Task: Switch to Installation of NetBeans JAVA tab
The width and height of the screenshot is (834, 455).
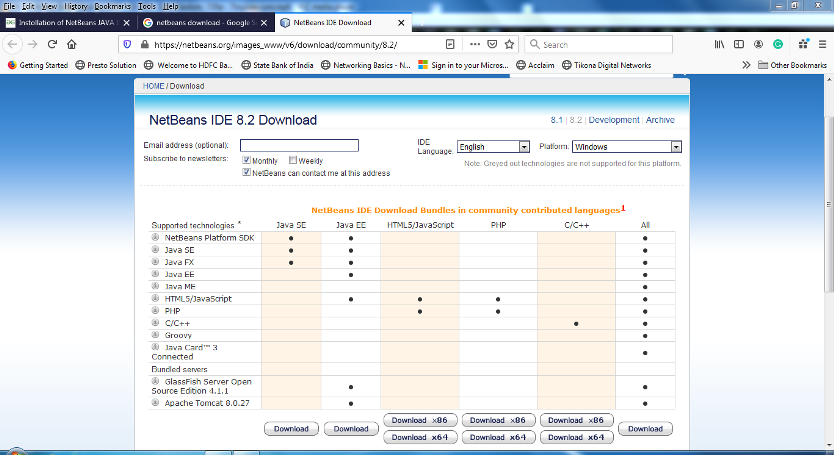Action: tap(68, 23)
